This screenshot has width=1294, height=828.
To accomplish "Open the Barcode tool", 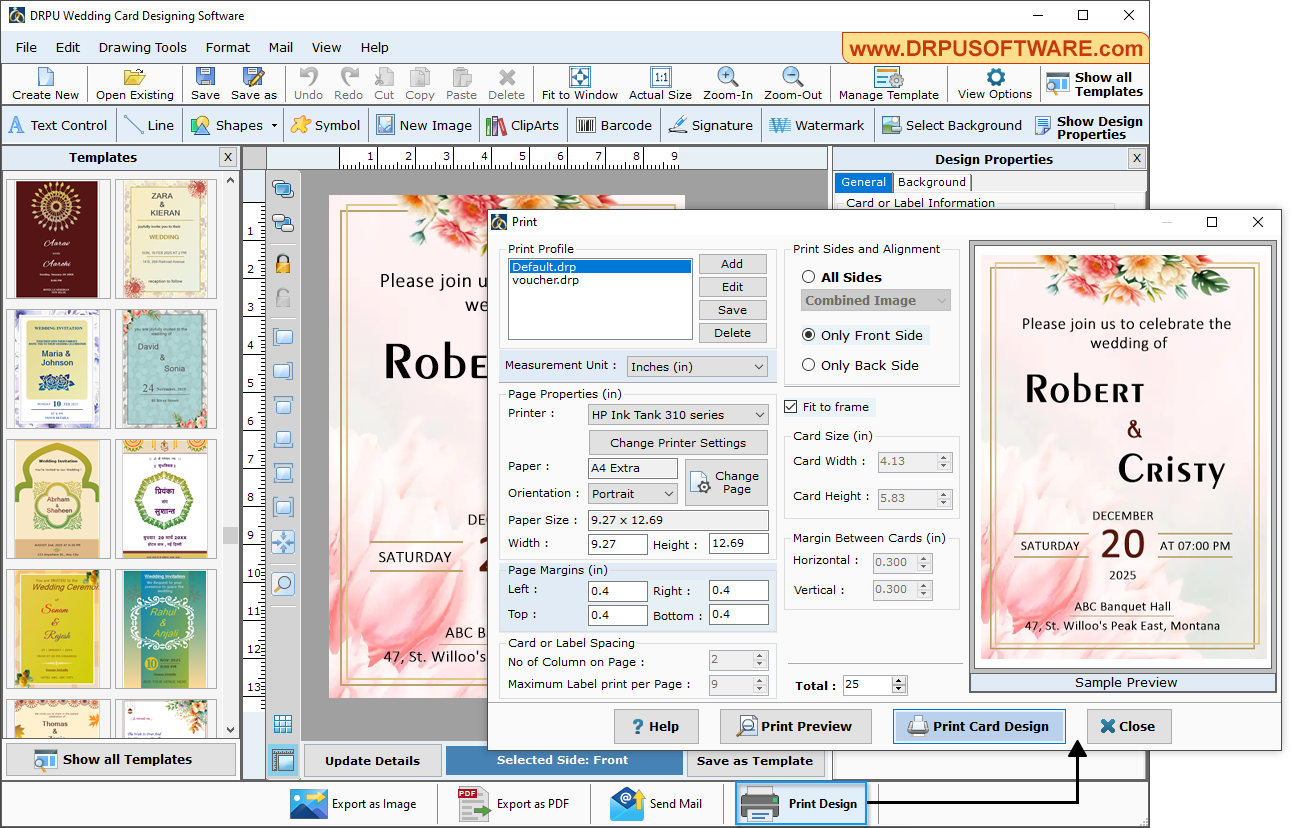I will click(x=614, y=125).
